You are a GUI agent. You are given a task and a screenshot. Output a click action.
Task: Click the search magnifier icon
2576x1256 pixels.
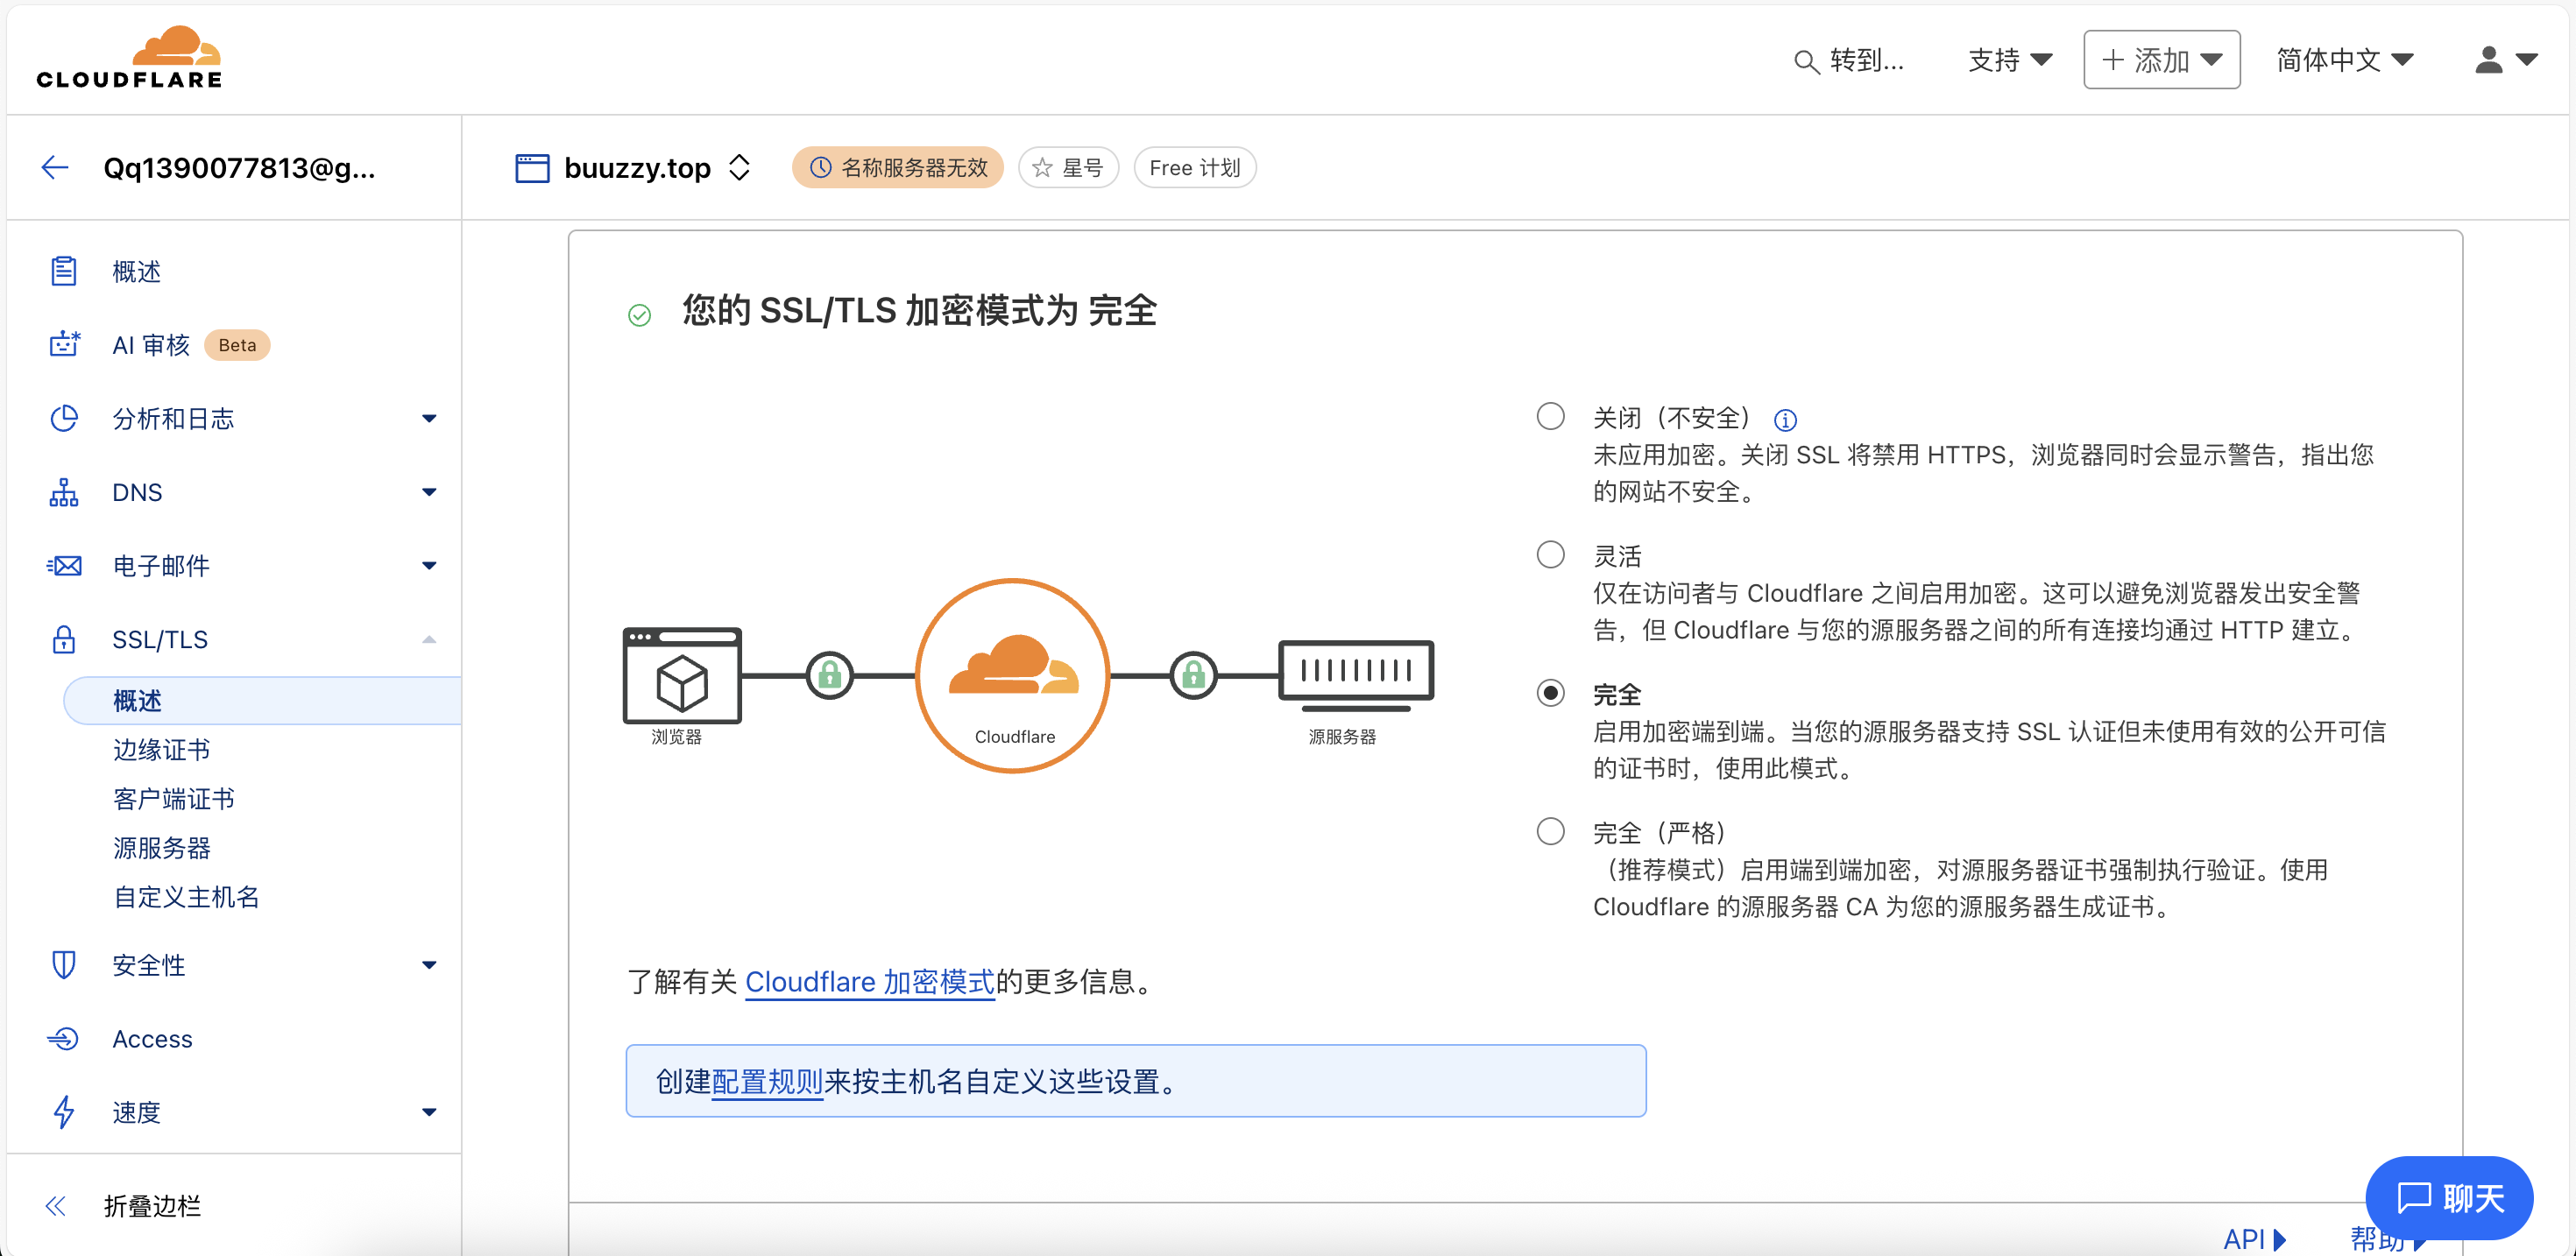(x=1805, y=62)
